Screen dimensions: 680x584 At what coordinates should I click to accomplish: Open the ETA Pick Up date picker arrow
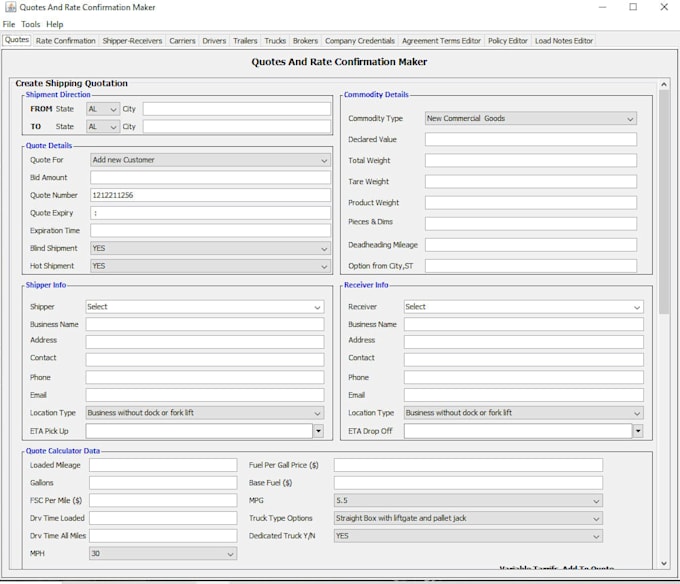(318, 431)
